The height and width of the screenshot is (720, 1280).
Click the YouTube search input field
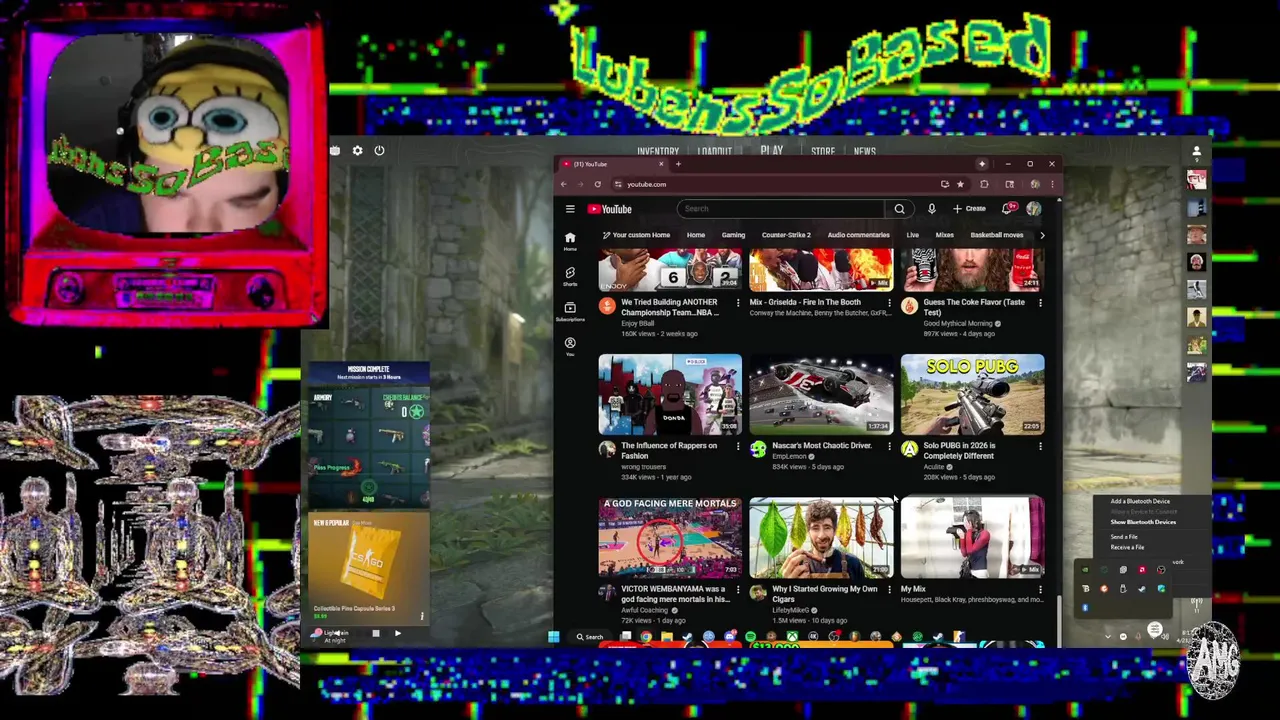tap(781, 209)
